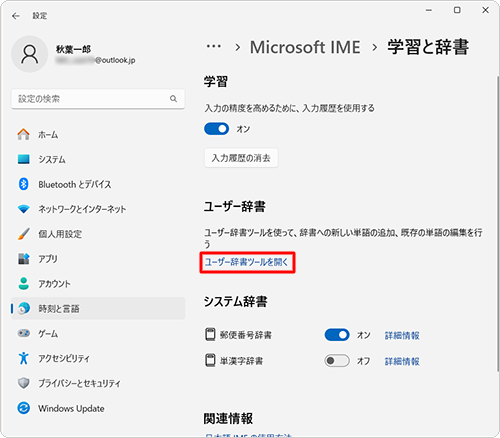500x438 pixels.
Task: Click the ユーザー辞書 section heading
Action: pos(235,207)
